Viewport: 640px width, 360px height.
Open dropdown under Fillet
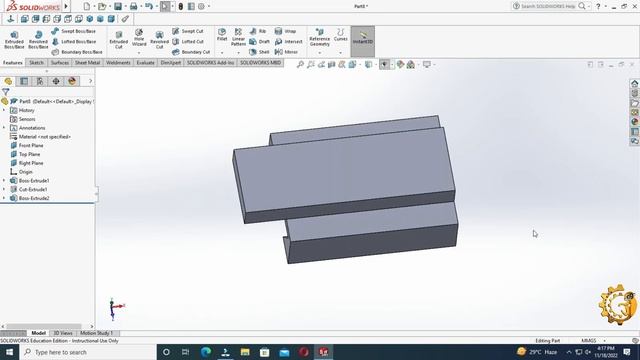pyautogui.click(x=222, y=53)
